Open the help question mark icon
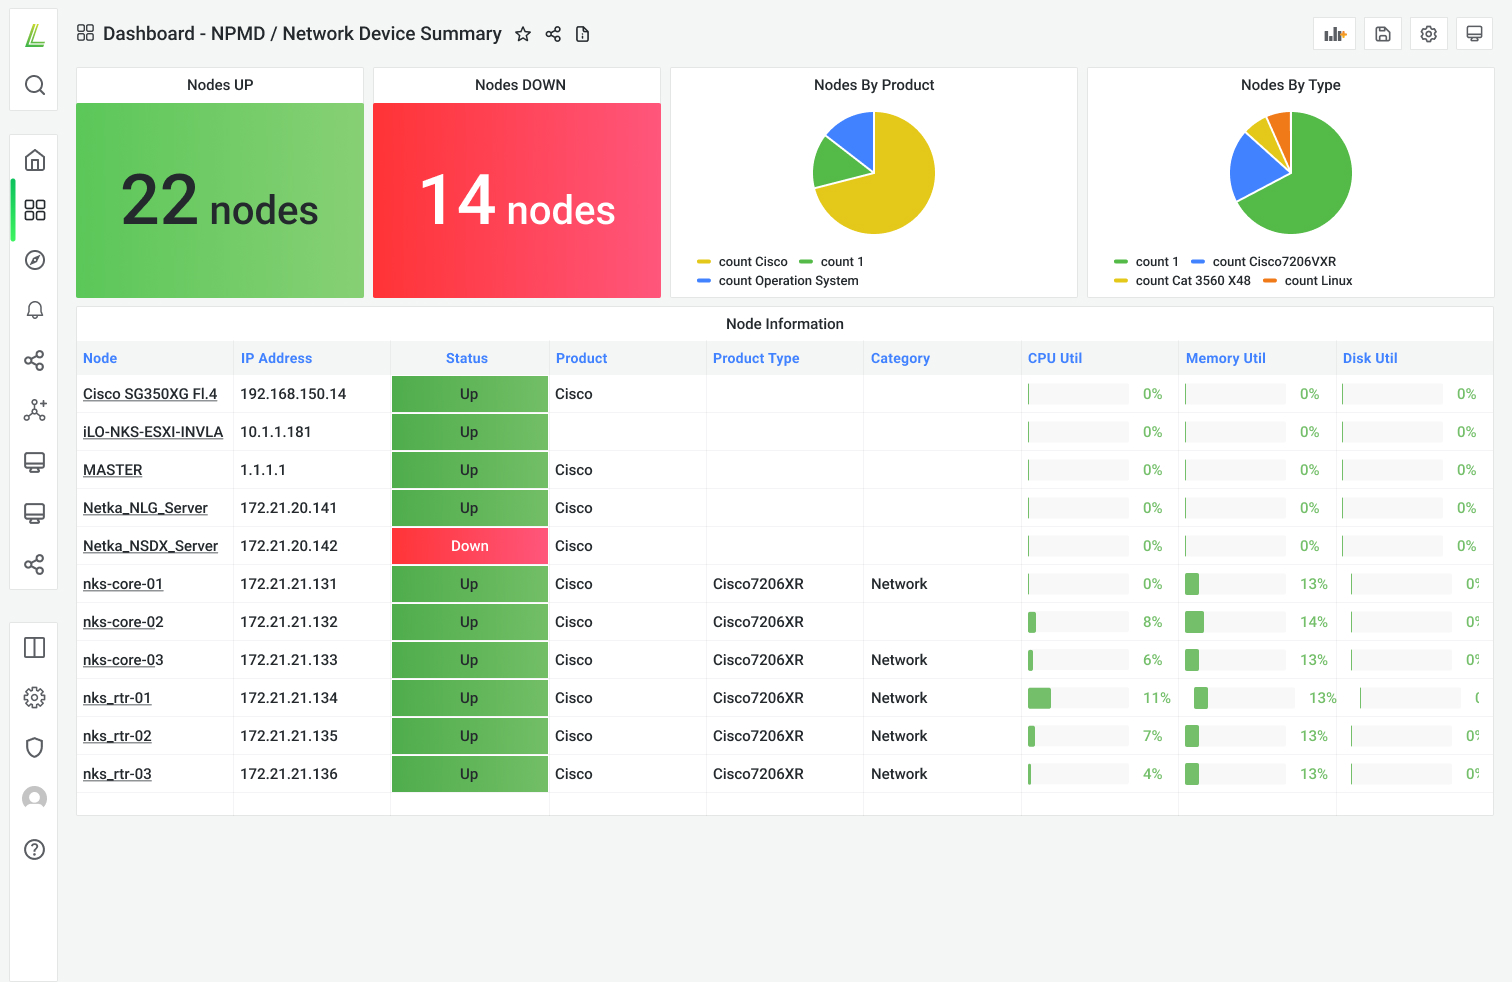 coord(34,849)
